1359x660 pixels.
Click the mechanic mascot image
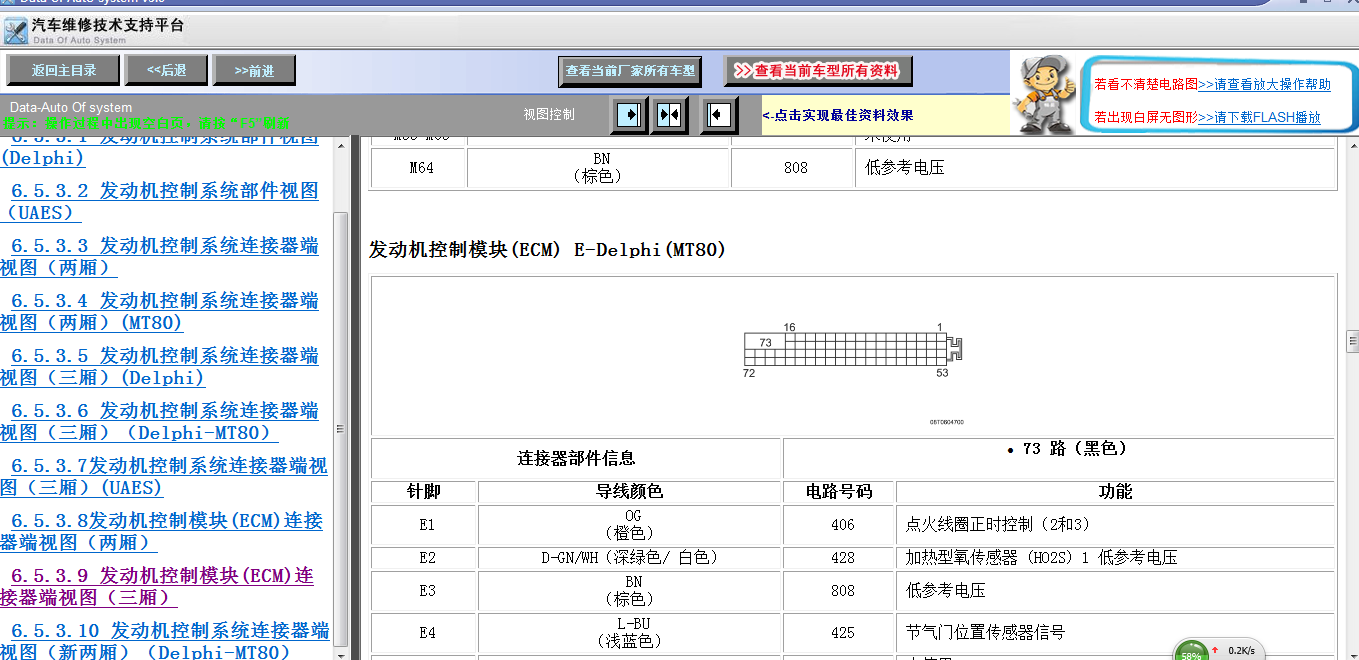click(x=1046, y=95)
